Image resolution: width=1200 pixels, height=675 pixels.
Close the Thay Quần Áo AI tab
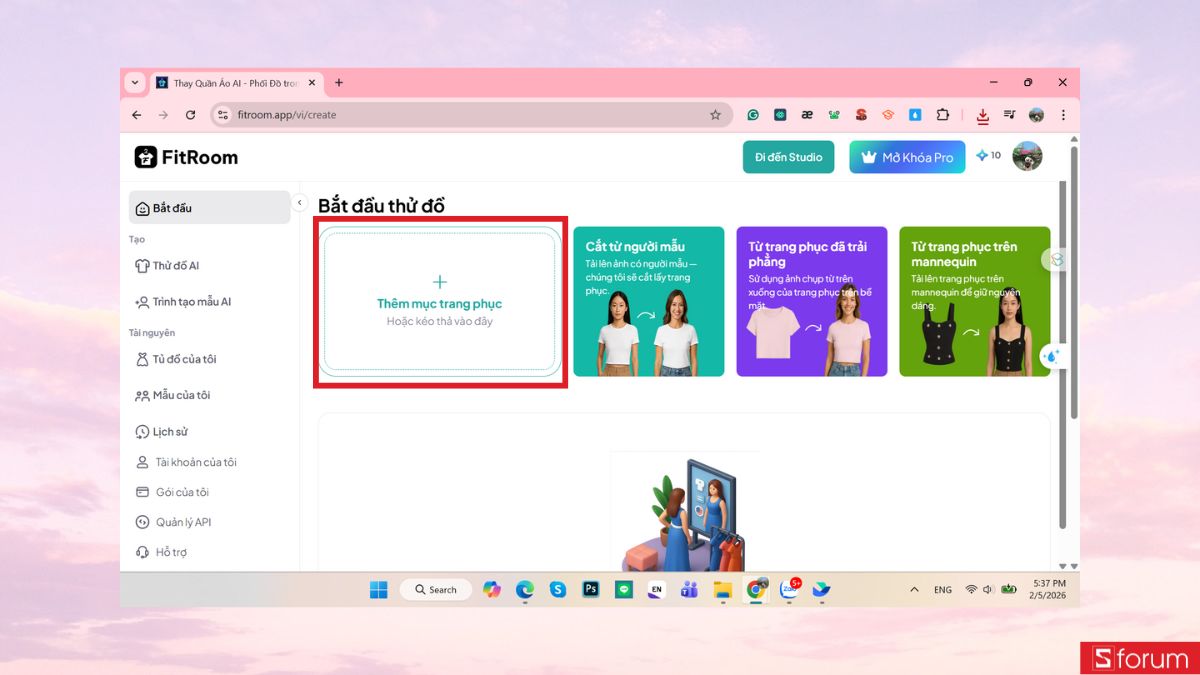click(313, 83)
